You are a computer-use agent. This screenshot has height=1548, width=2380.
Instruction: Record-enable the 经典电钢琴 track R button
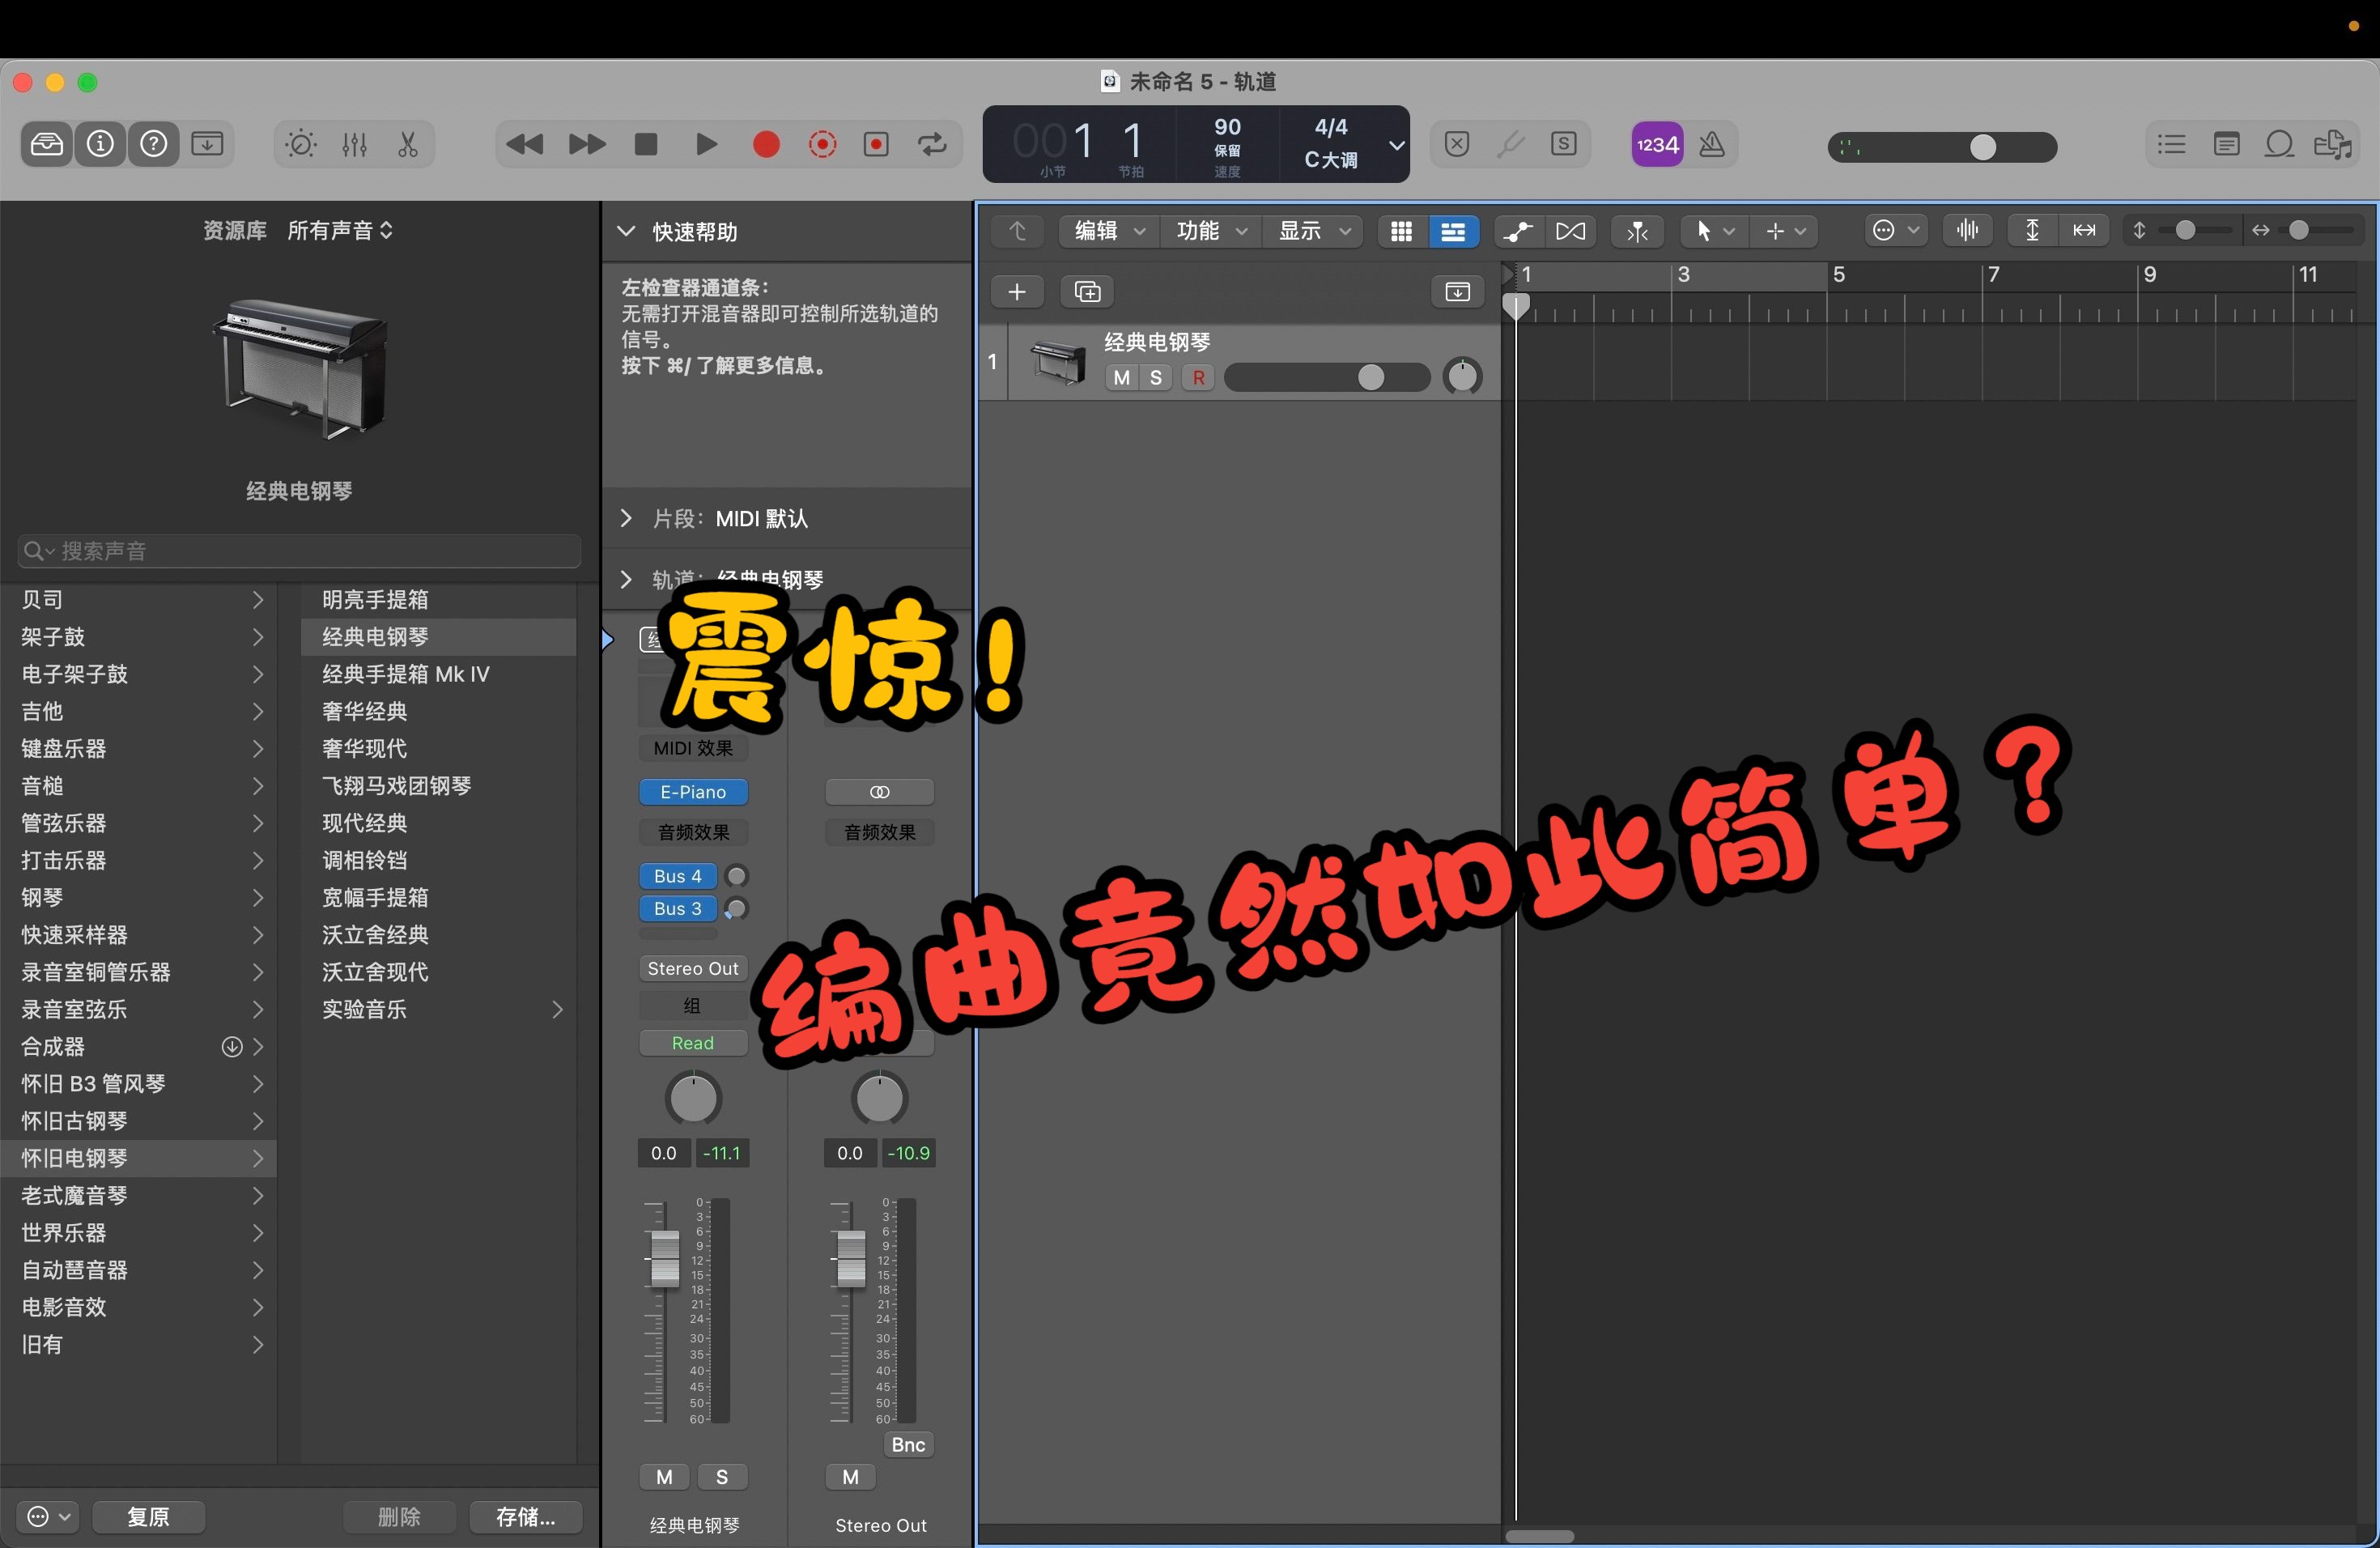click(x=1198, y=378)
